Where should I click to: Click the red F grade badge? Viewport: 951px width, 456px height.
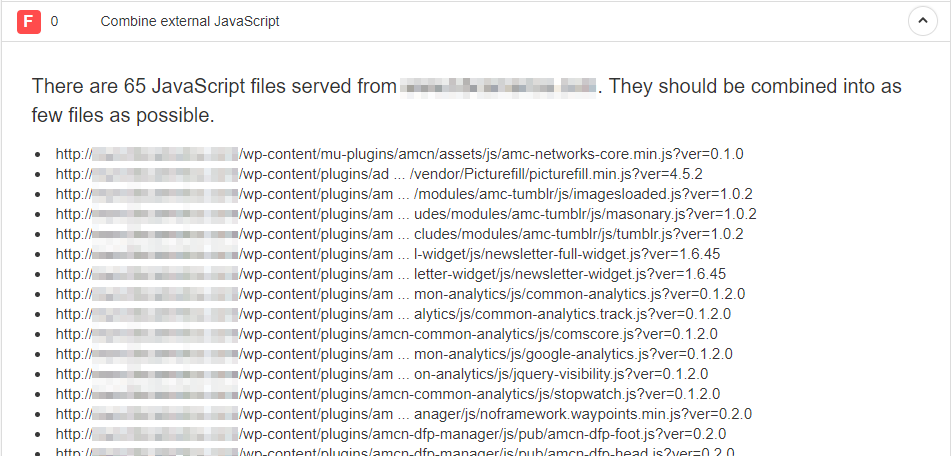29,22
